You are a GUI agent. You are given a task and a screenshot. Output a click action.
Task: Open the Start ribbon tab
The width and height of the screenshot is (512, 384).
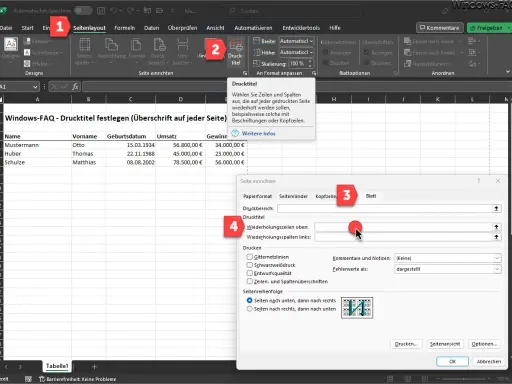[x=27, y=28]
